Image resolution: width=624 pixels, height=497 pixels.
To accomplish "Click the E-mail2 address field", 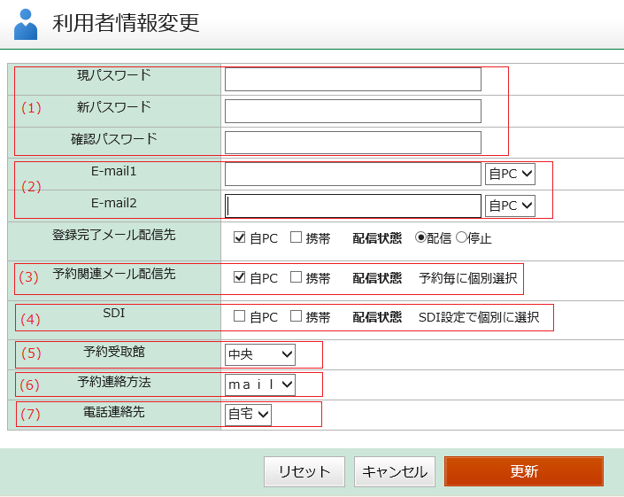I will click(x=353, y=206).
